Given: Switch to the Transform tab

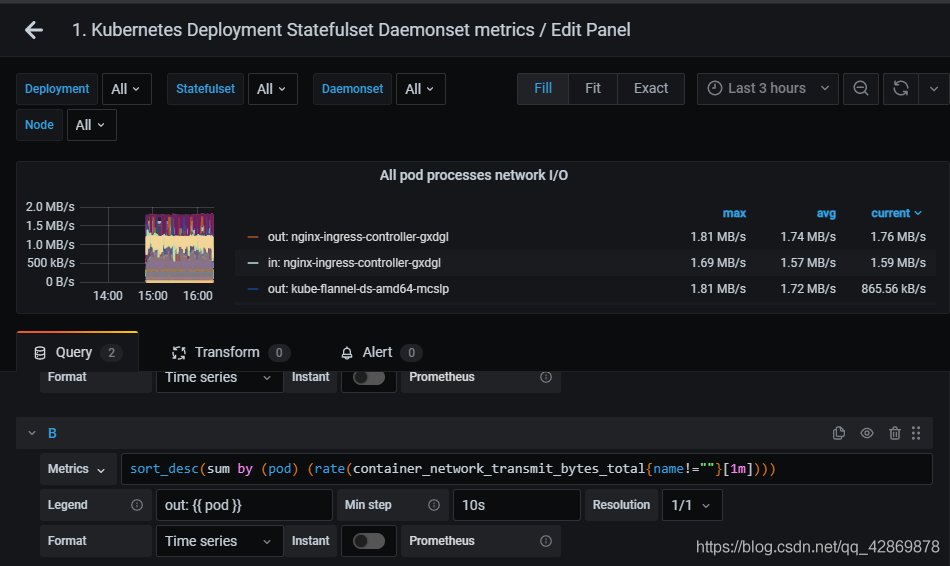Looking at the screenshot, I should 230,352.
